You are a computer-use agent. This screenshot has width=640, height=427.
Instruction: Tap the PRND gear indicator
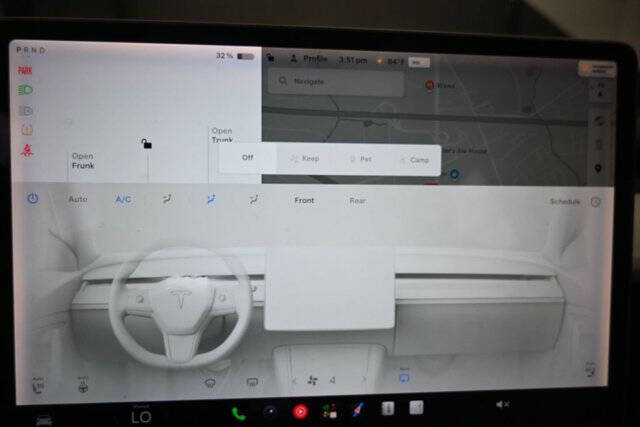pos(31,50)
